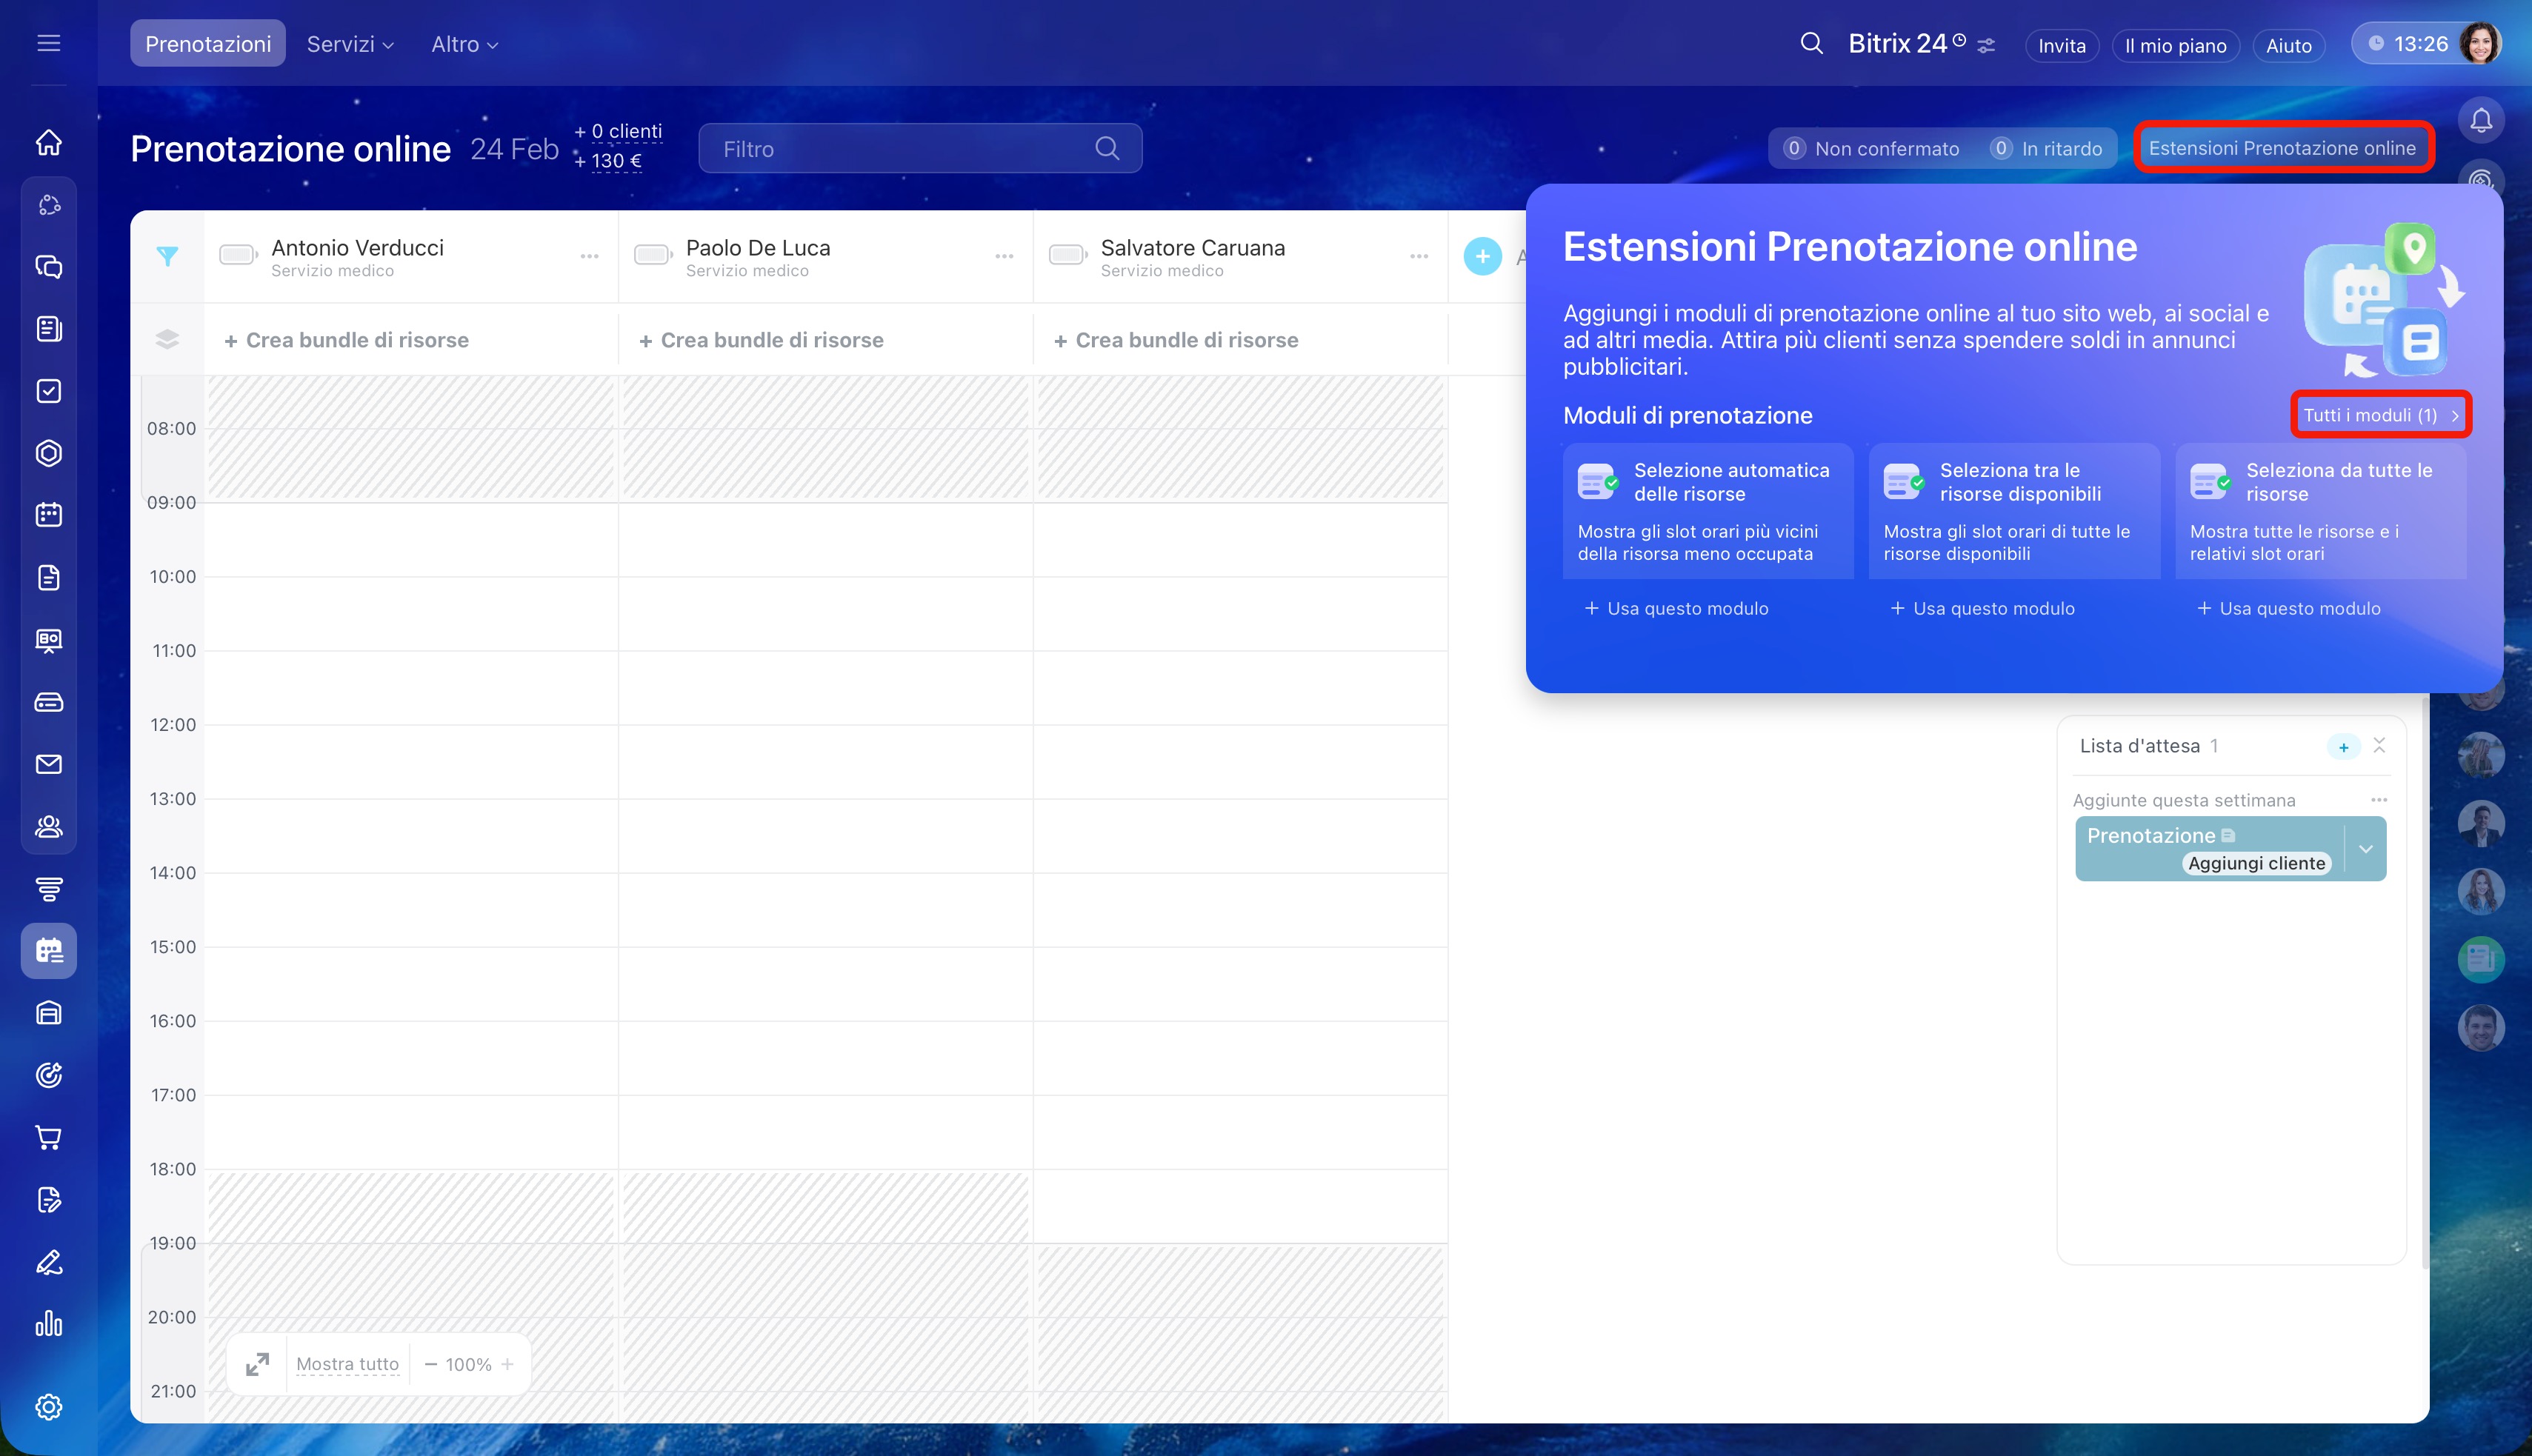Screen dimensions: 2532x1456
Task: Click the settings gear in sidebar
Action: click(x=48, y=1407)
